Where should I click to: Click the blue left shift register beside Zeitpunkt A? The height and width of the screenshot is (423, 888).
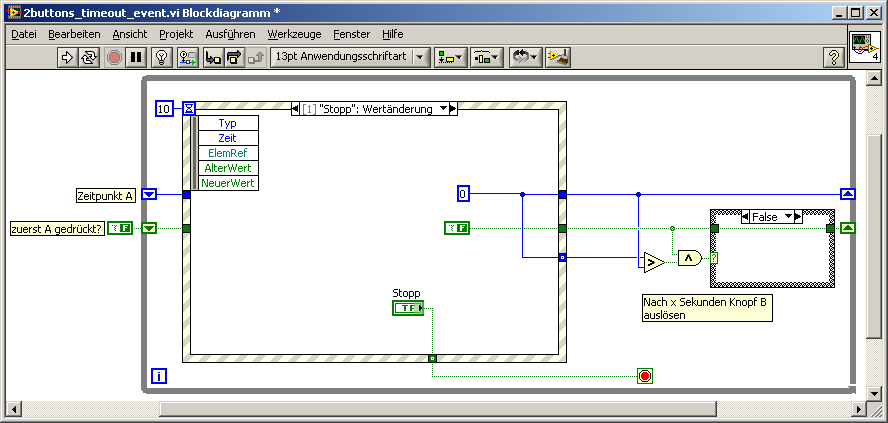point(149,194)
